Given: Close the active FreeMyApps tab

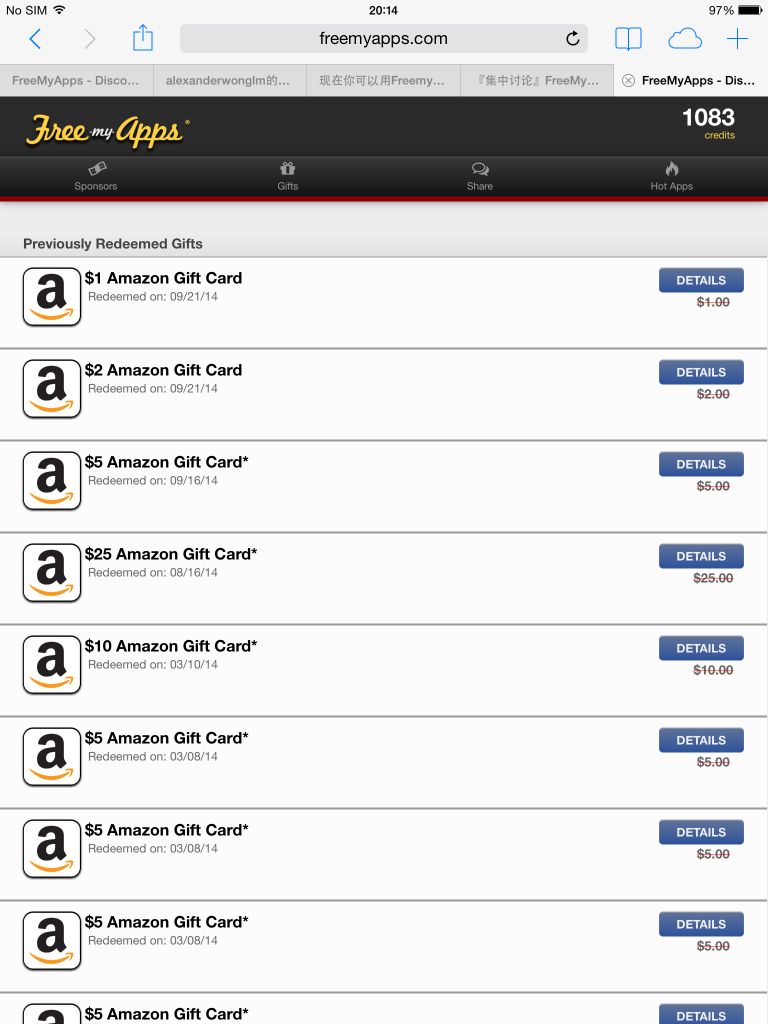Looking at the screenshot, I should 628,80.
